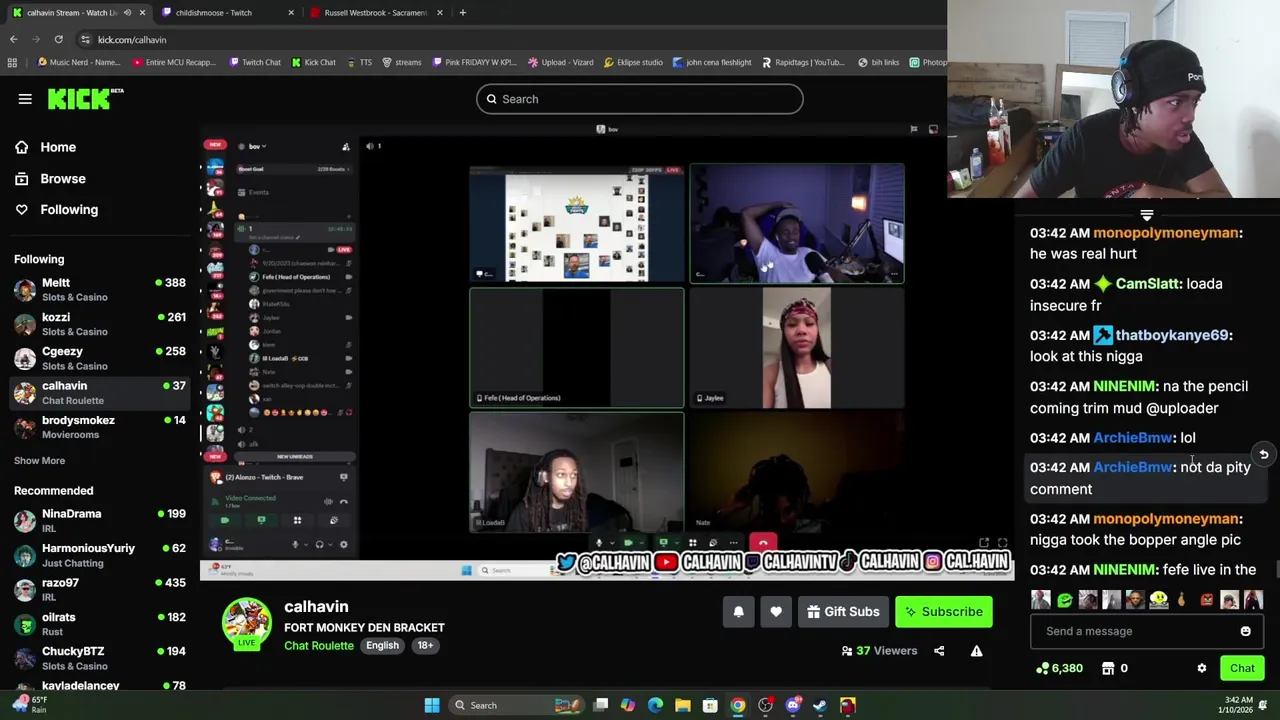Open Microsoft Edge from taskbar
This screenshot has height=720, width=1280.
(x=655, y=706)
